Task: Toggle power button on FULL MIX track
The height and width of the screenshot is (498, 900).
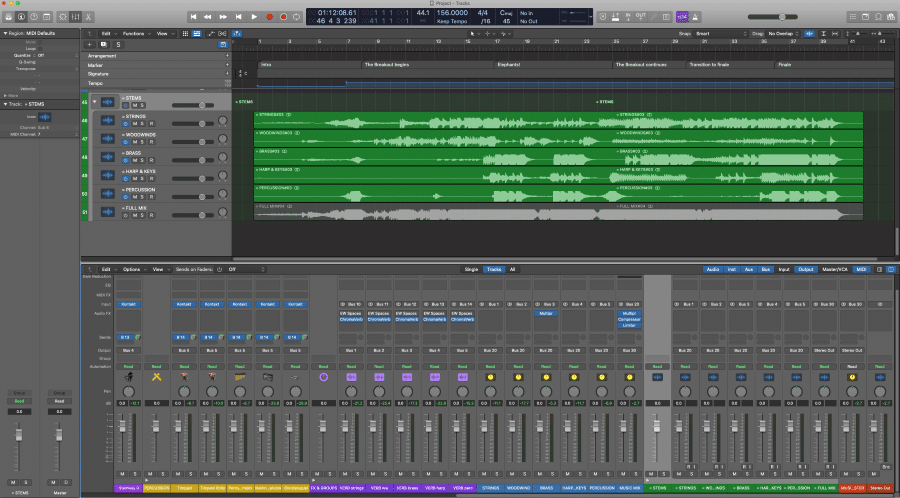Action: pyautogui.click(x=125, y=215)
